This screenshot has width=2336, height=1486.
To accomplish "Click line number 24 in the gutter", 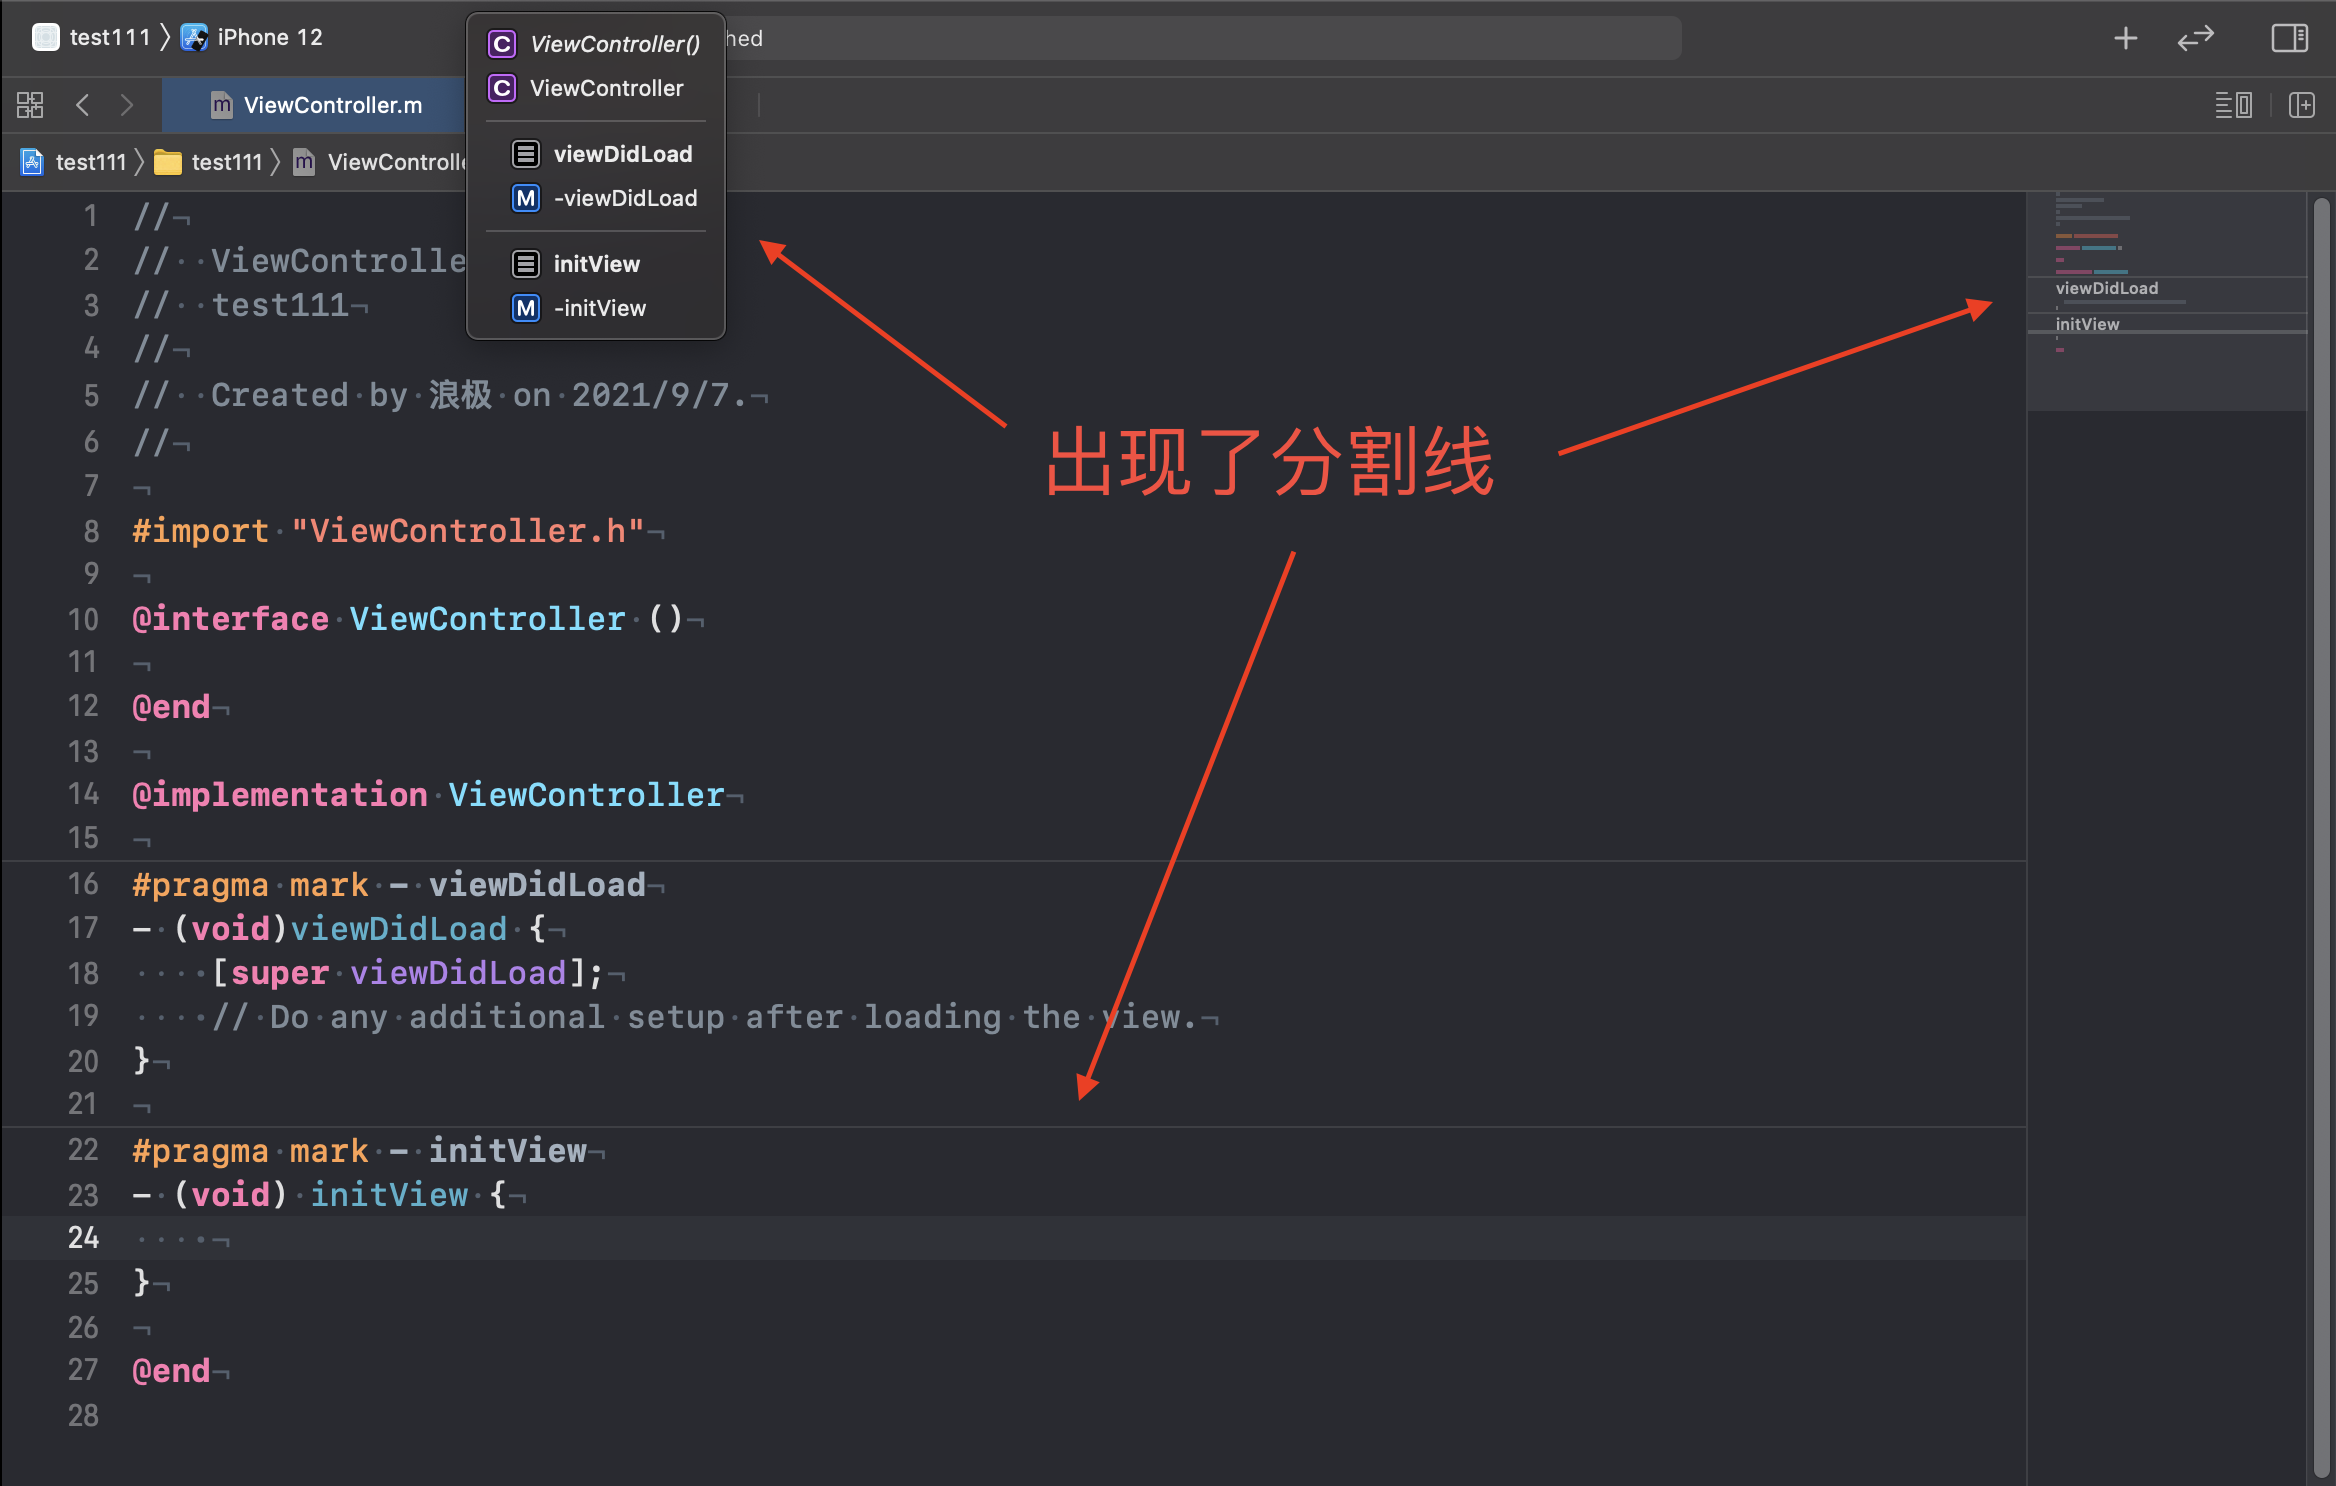I will click(x=84, y=1238).
